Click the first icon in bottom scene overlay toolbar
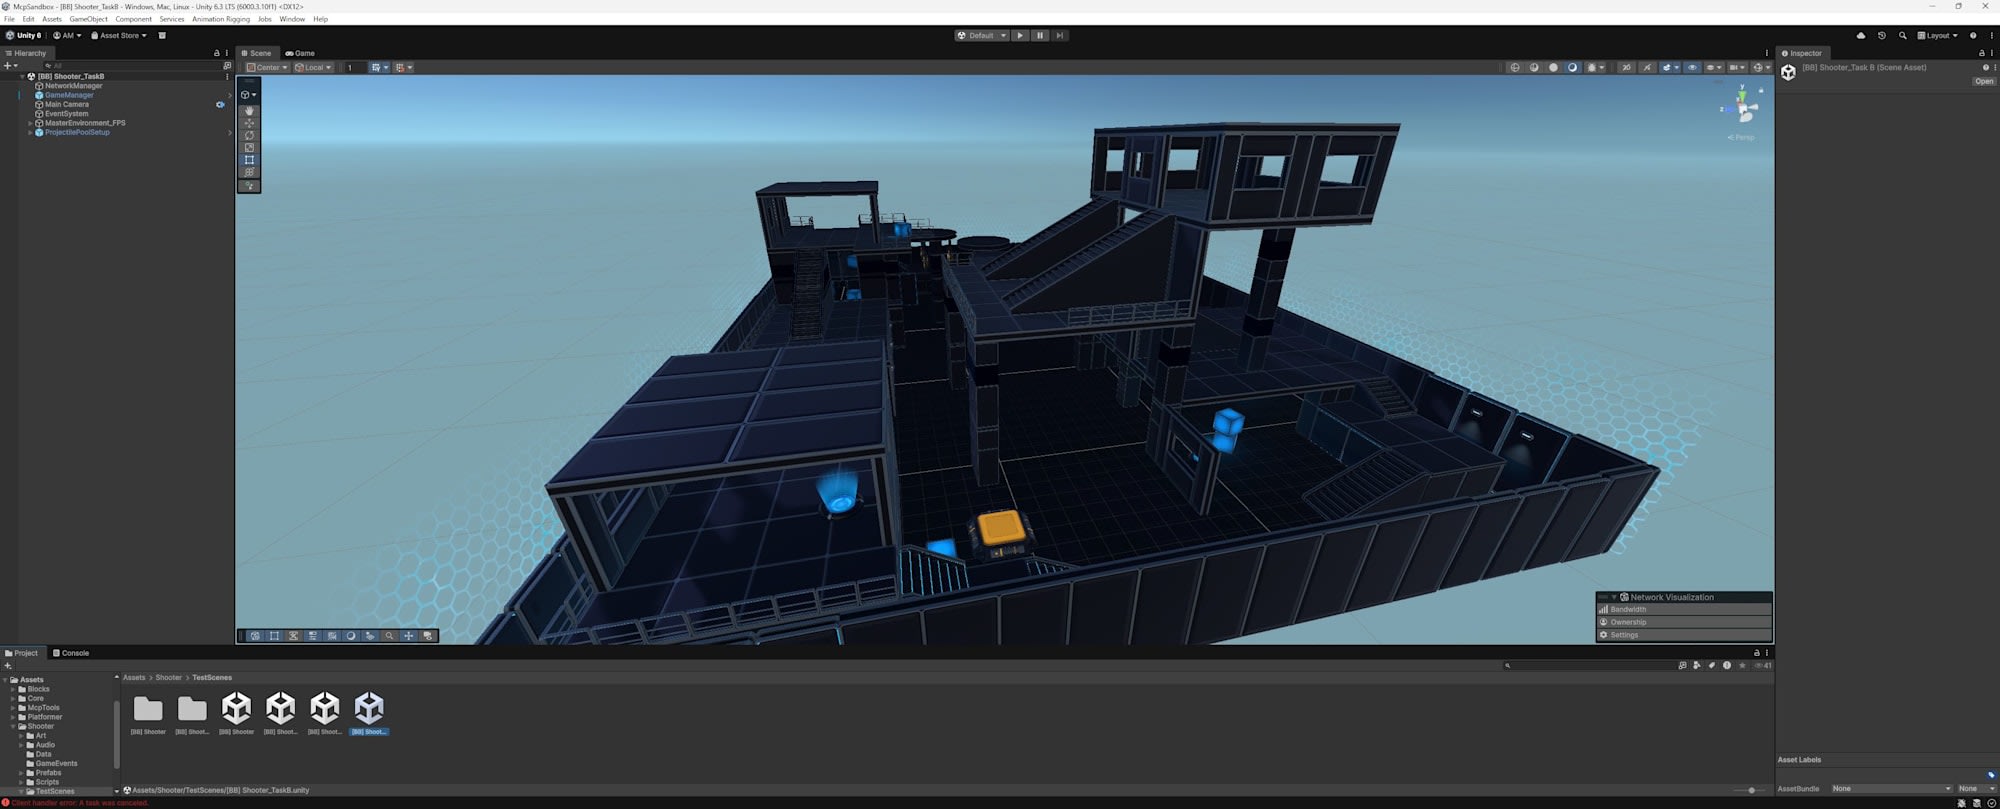 point(255,636)
